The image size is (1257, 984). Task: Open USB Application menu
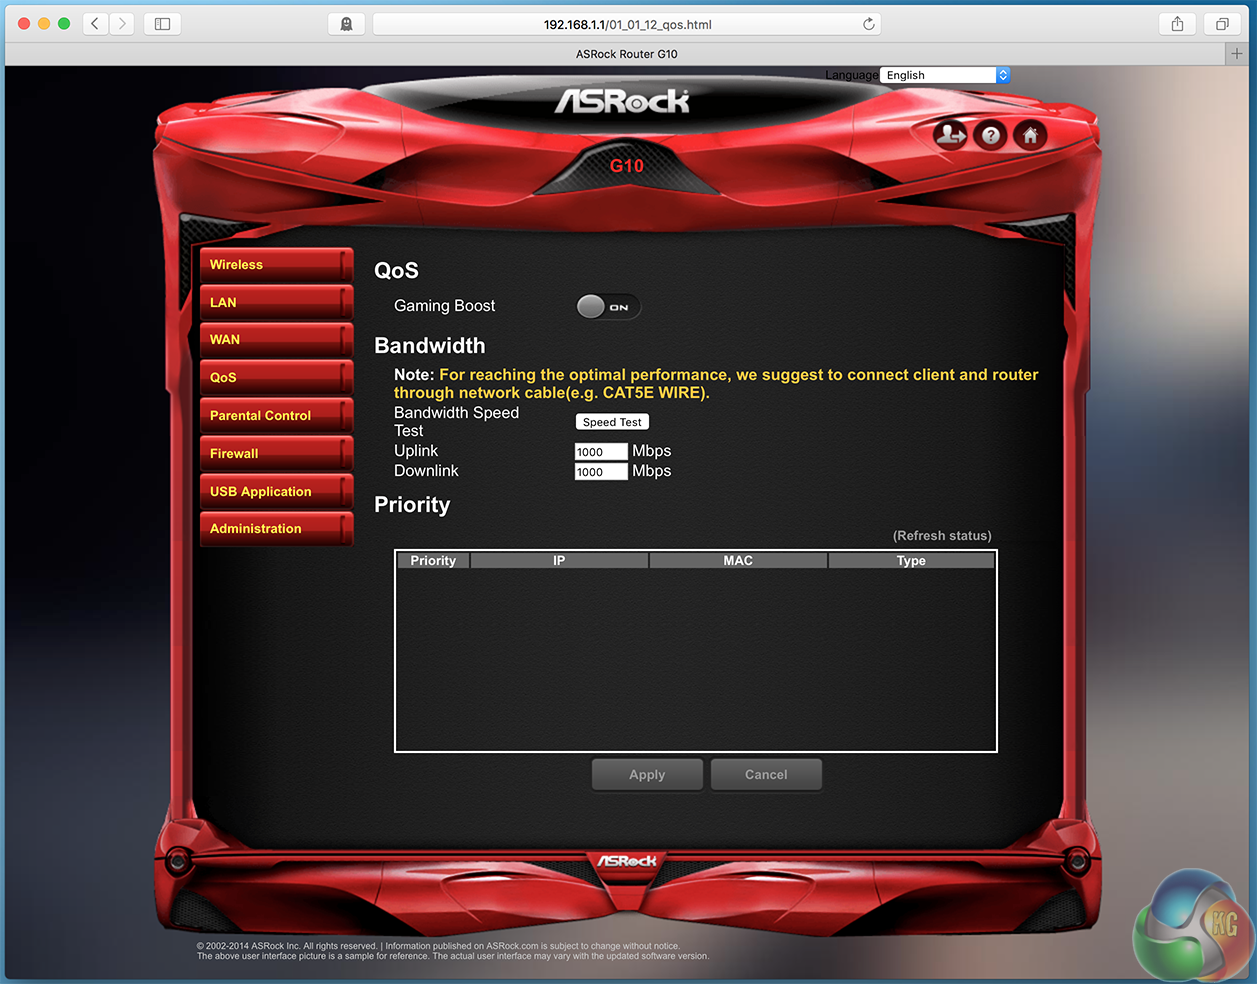[x=276, y=492]
